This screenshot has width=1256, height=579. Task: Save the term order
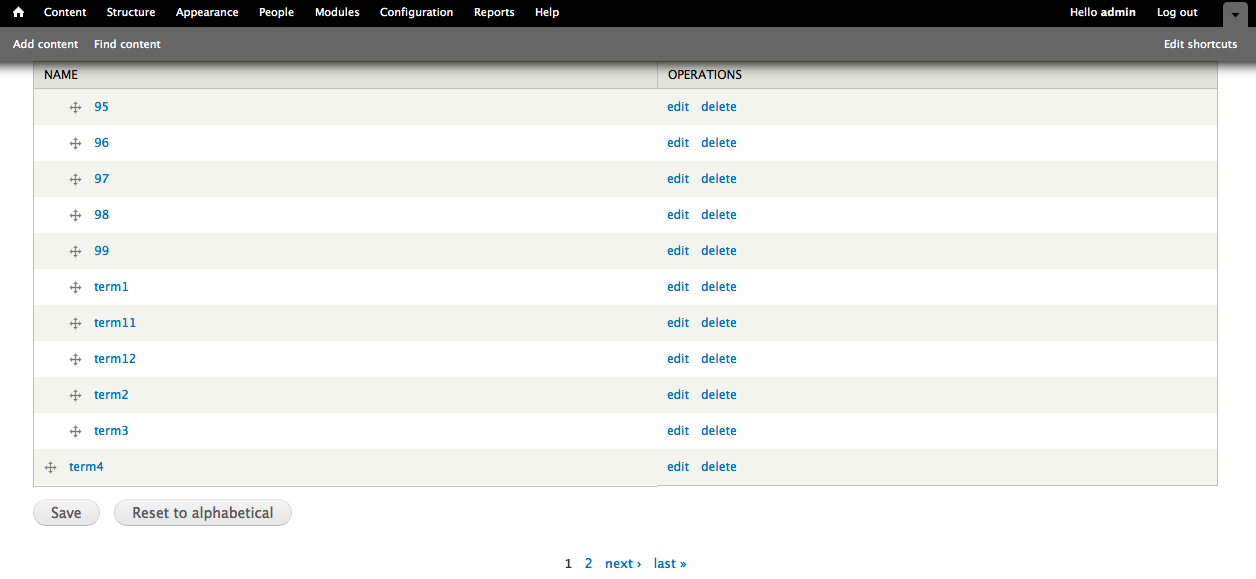click(x=66, y=513)
